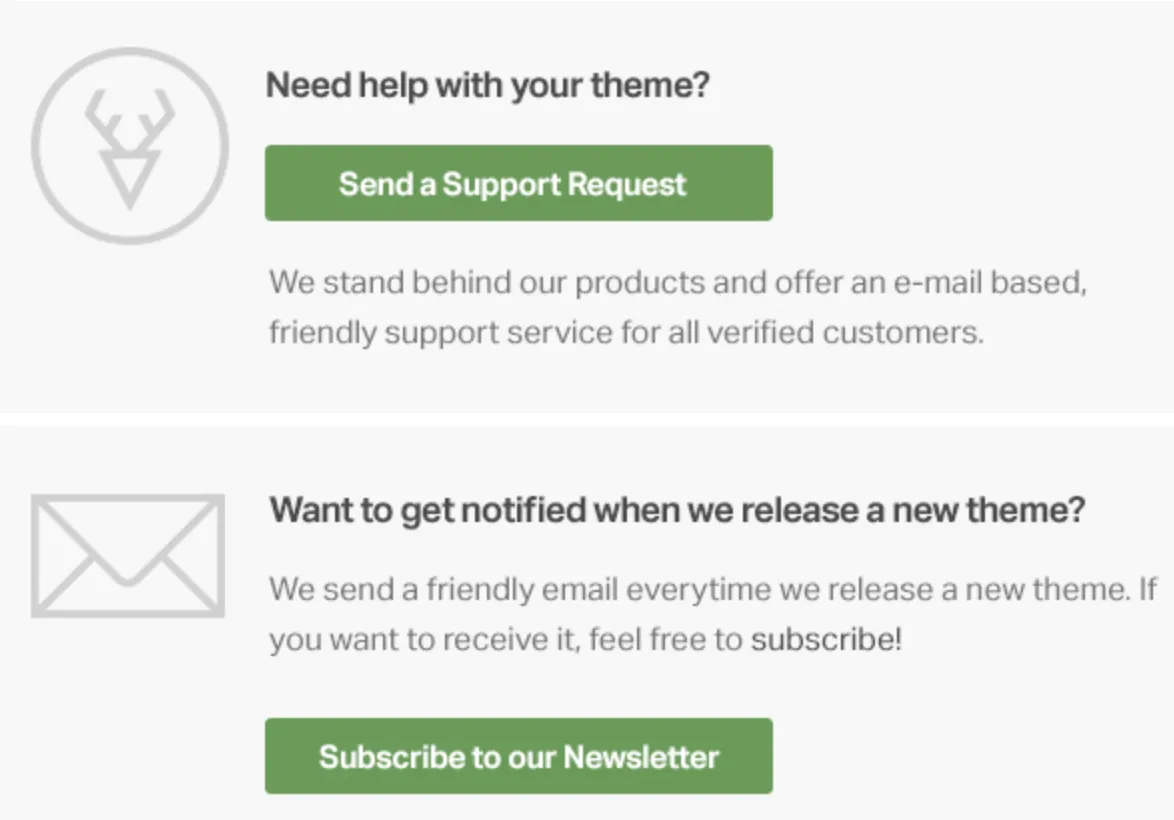Click the text 'verified customers'
The image size is (1174, 820).
click(845, 332)
